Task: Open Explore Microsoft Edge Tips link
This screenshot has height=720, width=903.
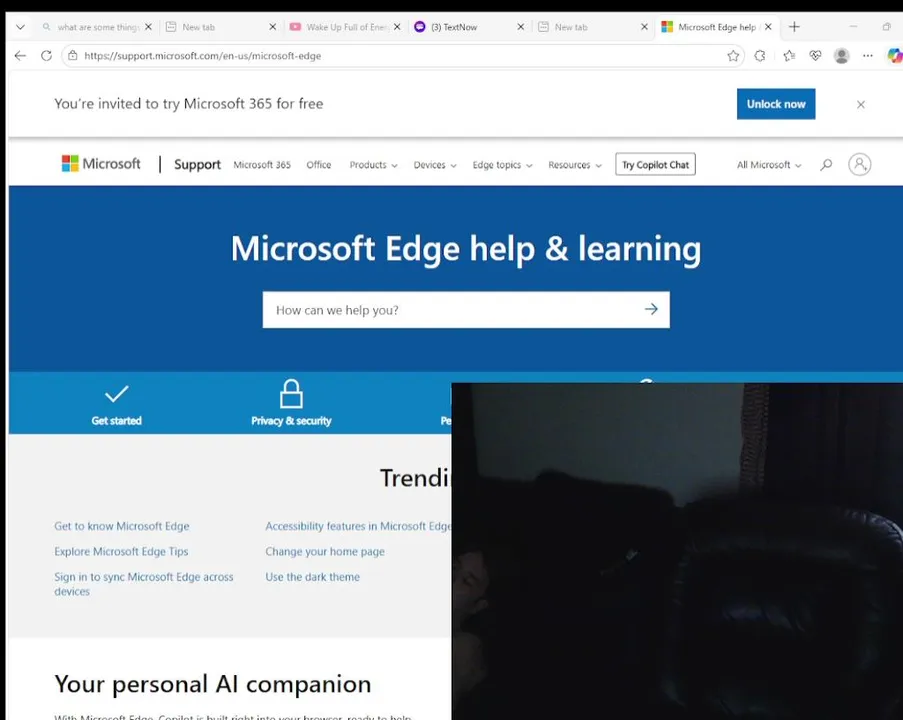Action: pos(121,551)
